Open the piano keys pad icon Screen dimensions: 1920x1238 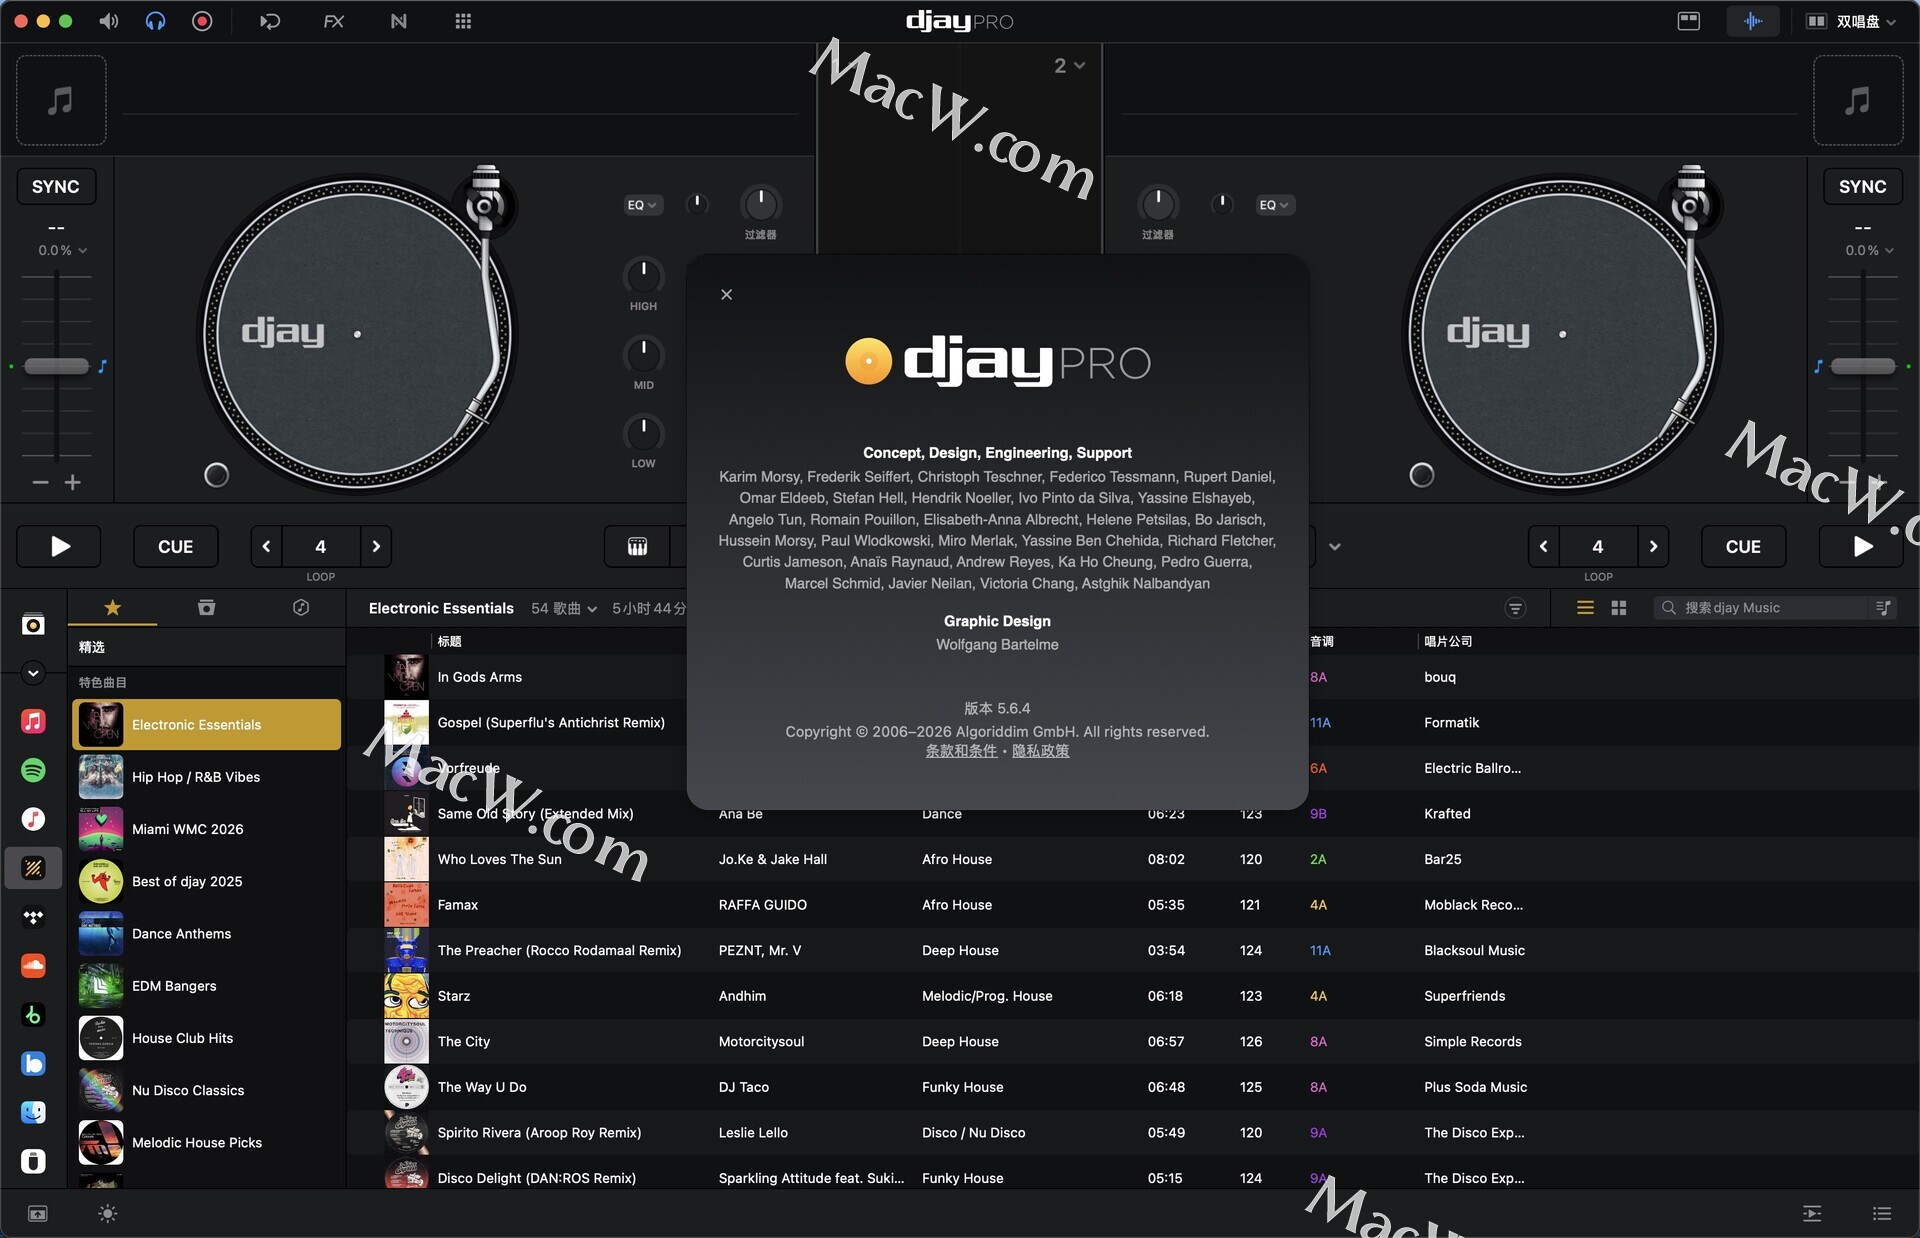pyautogui.click(x=637, y=546)
